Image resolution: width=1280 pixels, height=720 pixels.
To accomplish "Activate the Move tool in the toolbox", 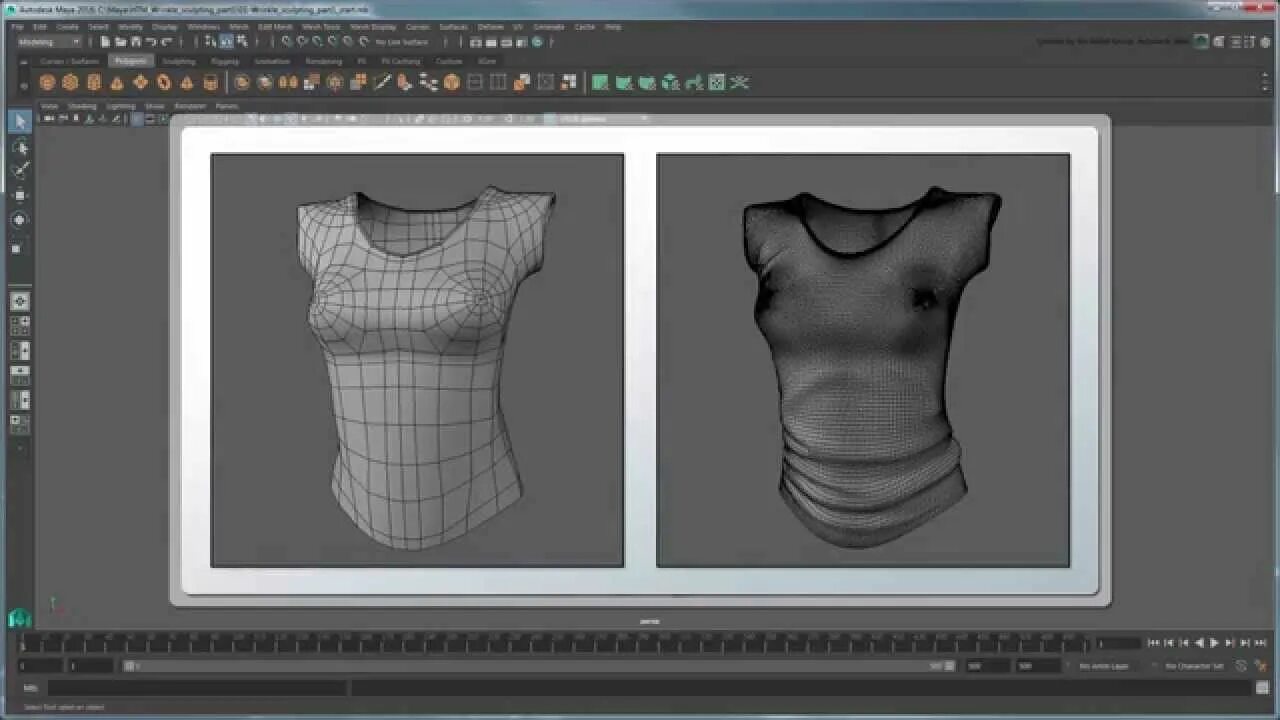I will [20, 195].
